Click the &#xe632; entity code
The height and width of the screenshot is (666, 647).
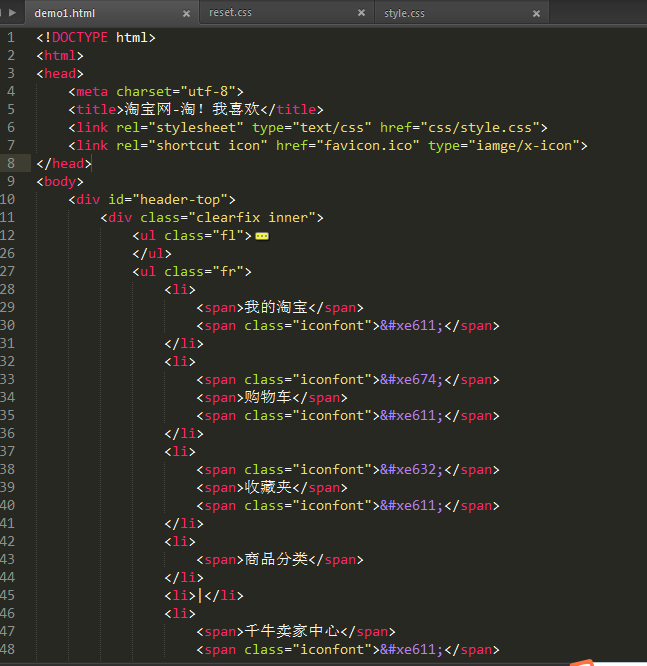click(x=412, y=469)
